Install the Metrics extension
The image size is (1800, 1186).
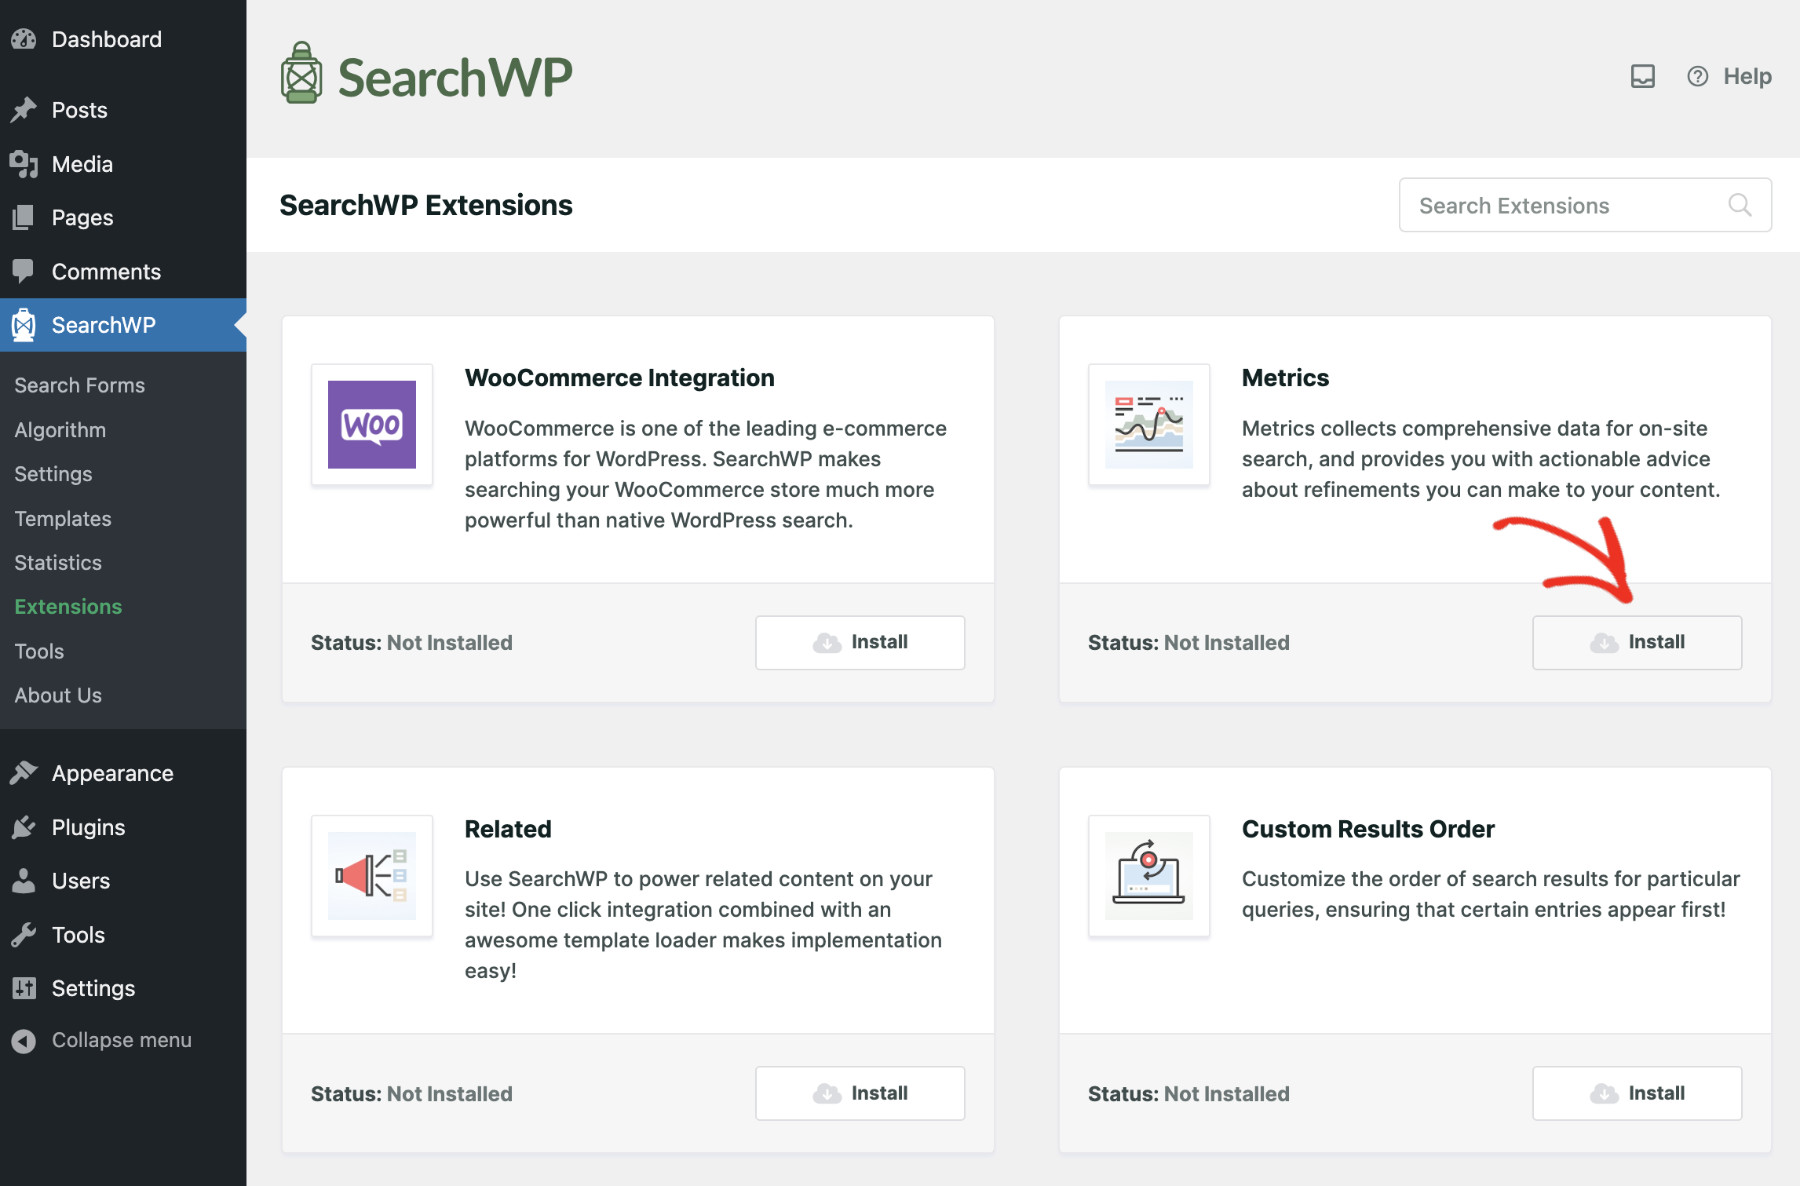(1637, 642)
